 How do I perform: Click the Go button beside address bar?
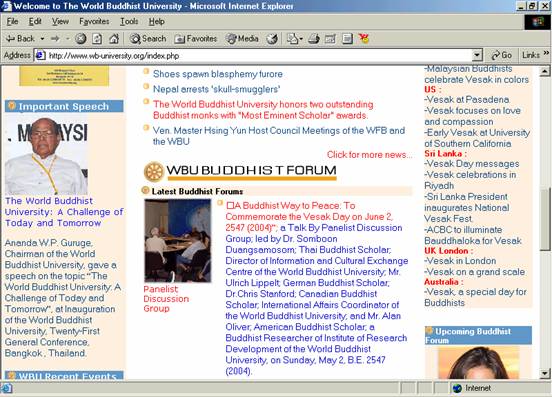pyautogui.click(x=501, y=55)
